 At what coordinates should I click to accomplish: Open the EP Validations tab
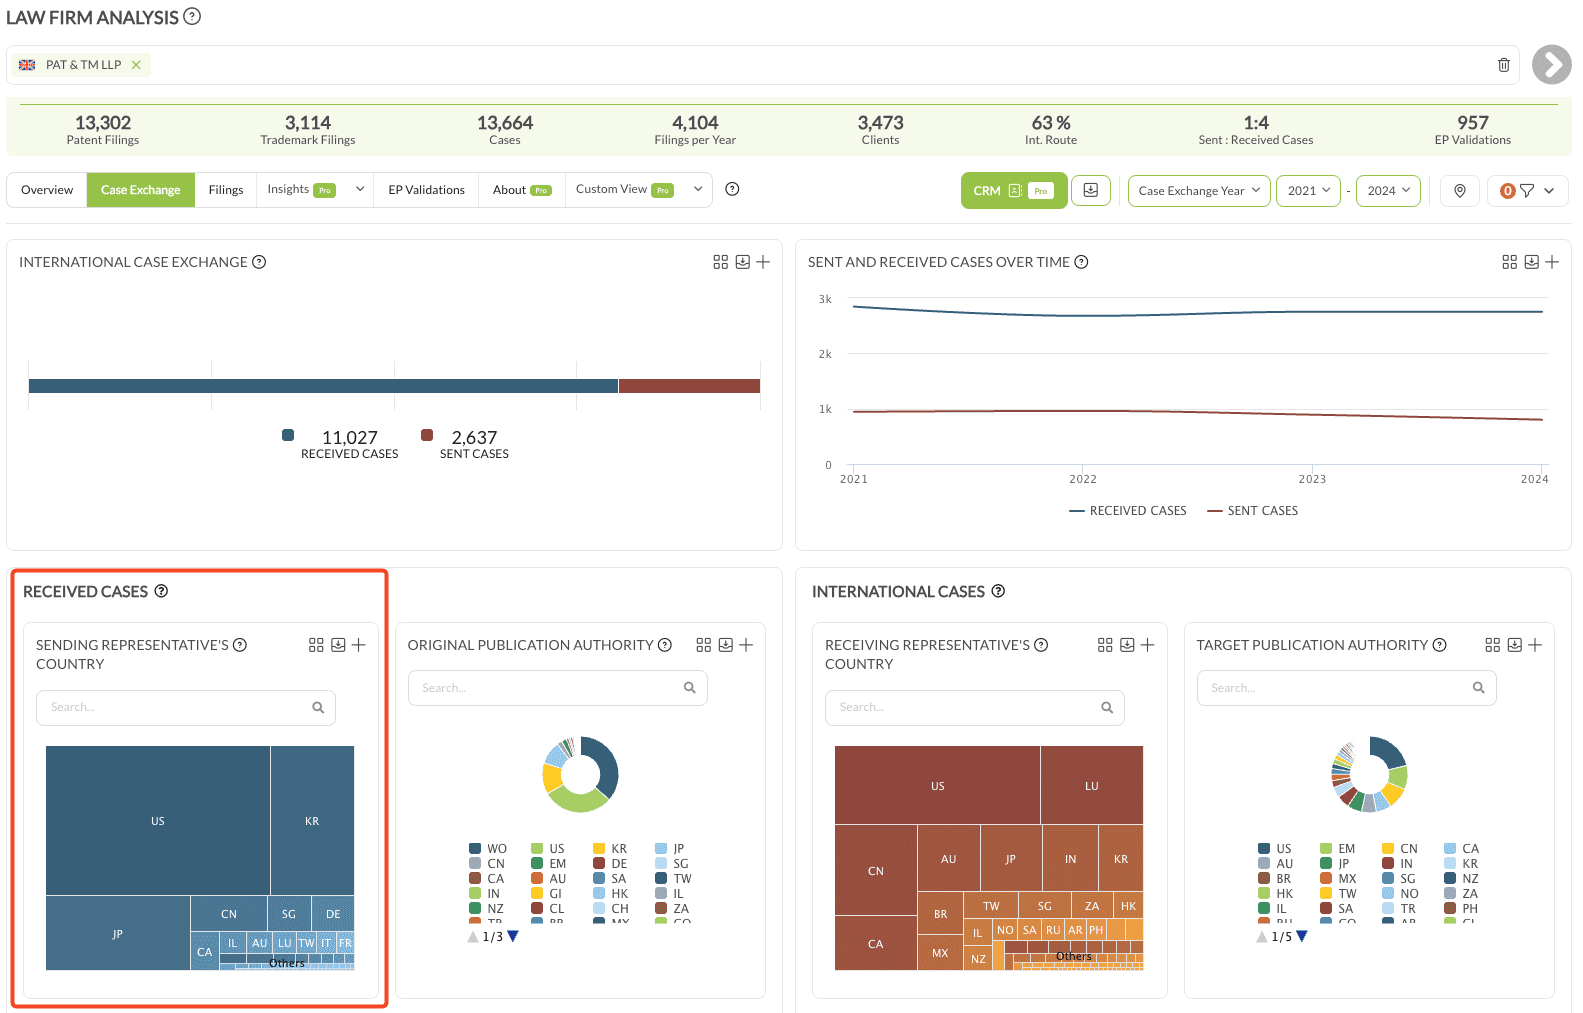pyautogui.click(x=426, y=190)
